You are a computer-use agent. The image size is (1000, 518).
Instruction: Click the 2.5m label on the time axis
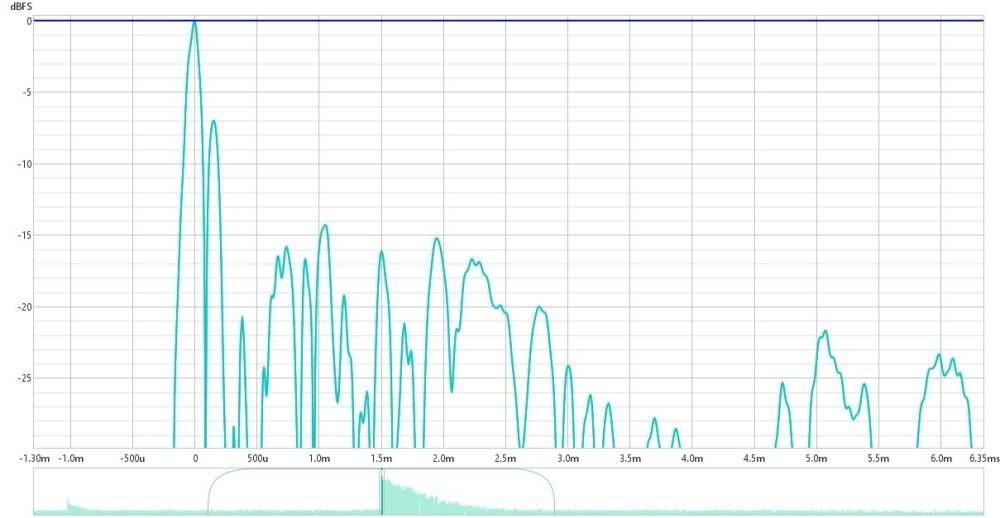[x=506, y=459]
